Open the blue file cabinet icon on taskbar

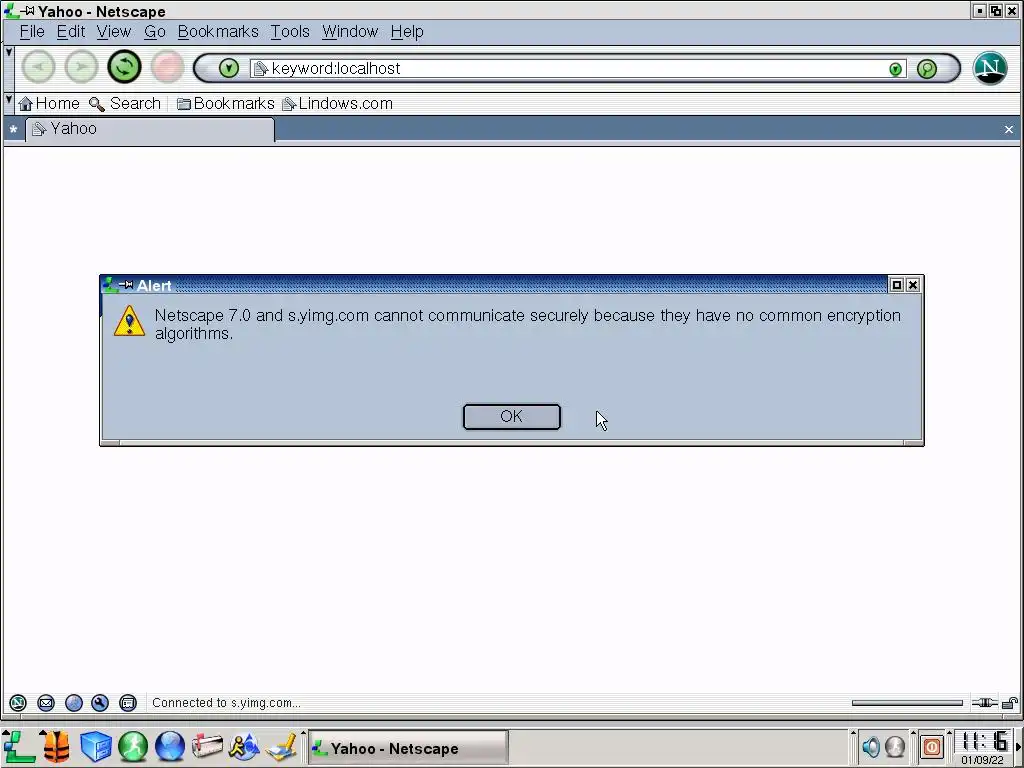pos(95,747)
